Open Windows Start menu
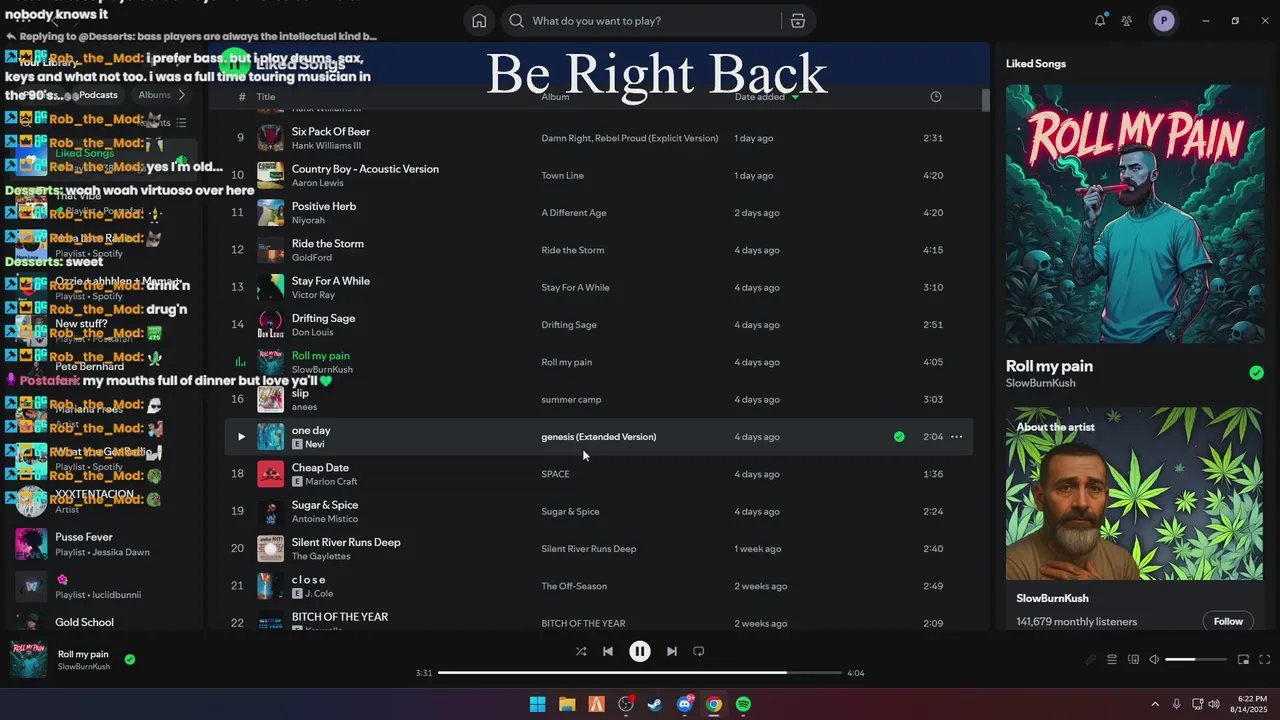The image size is (1280, 720). [537, 704]
